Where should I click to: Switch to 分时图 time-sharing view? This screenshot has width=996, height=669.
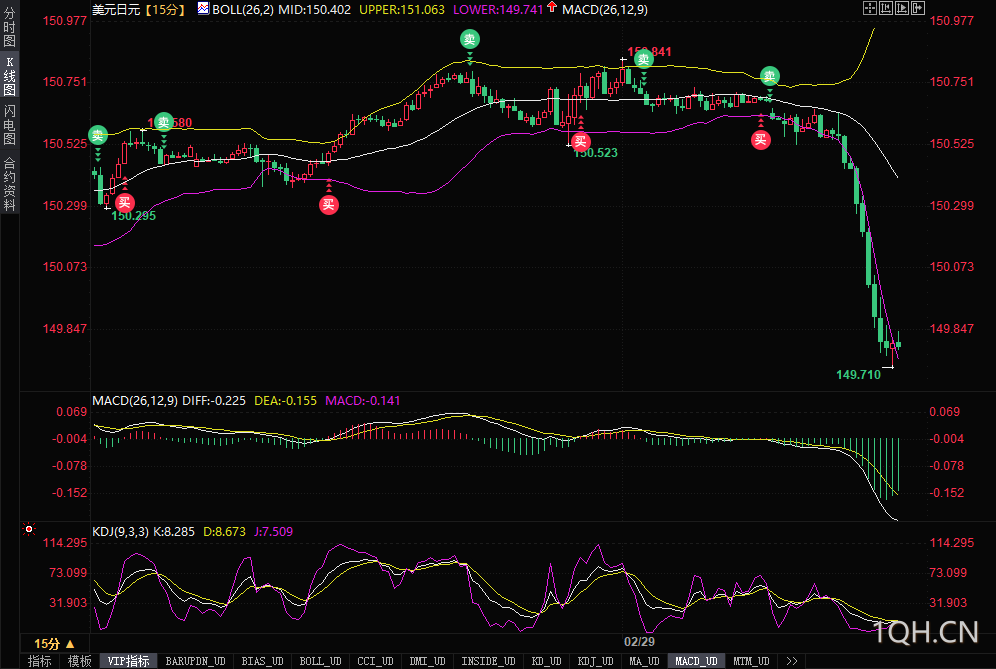point(10,26)
